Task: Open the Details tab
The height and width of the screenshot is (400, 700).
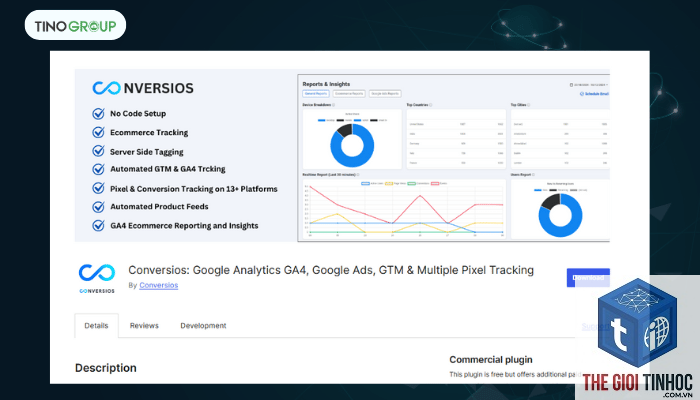Action: (x=96, y=325)
